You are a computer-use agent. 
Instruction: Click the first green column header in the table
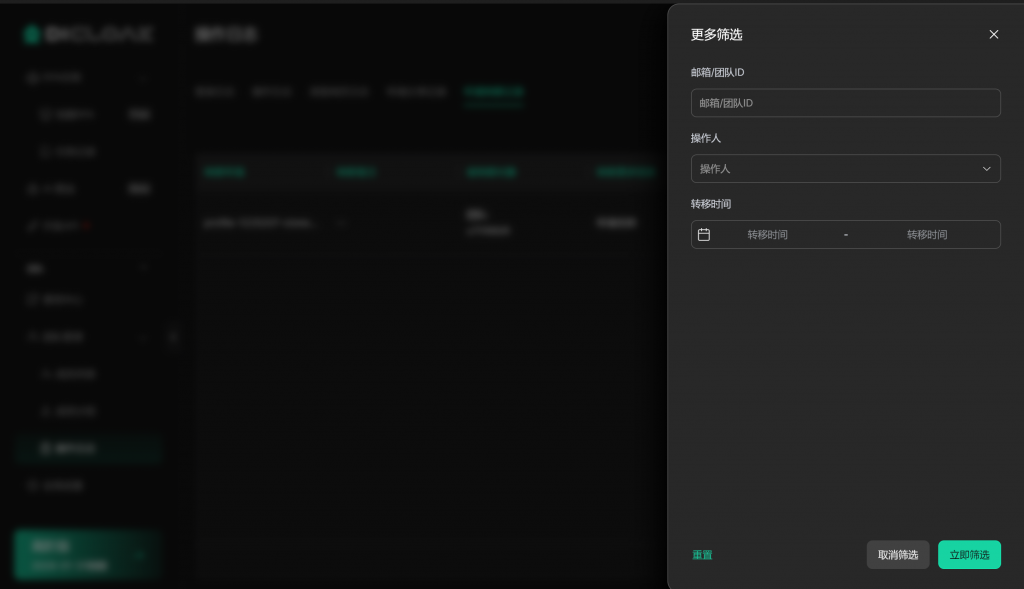(x=225, y=172)
